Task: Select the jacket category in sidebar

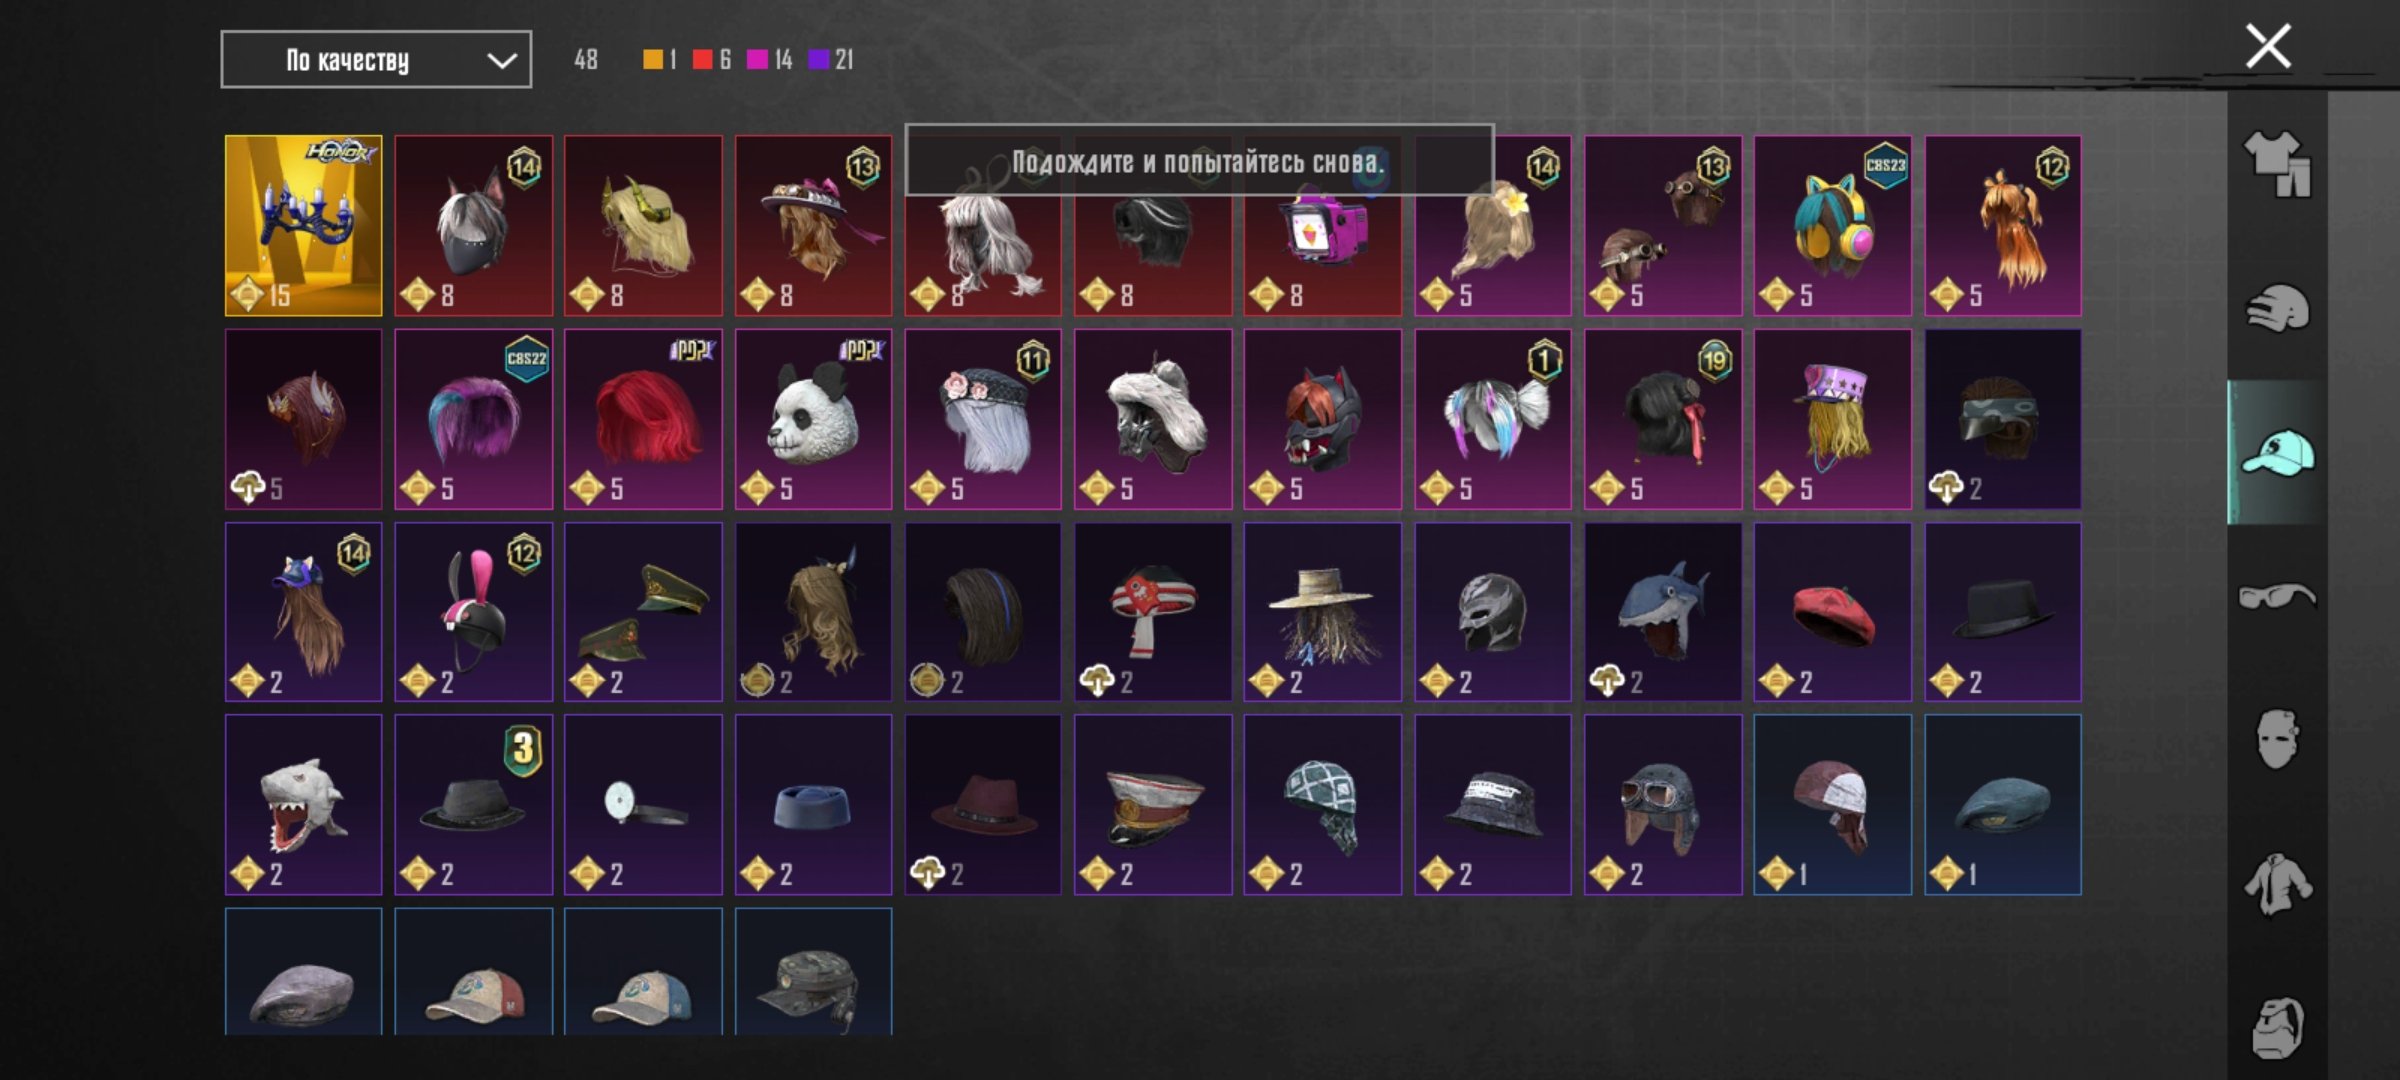Action: click(x=2277, y=884)
